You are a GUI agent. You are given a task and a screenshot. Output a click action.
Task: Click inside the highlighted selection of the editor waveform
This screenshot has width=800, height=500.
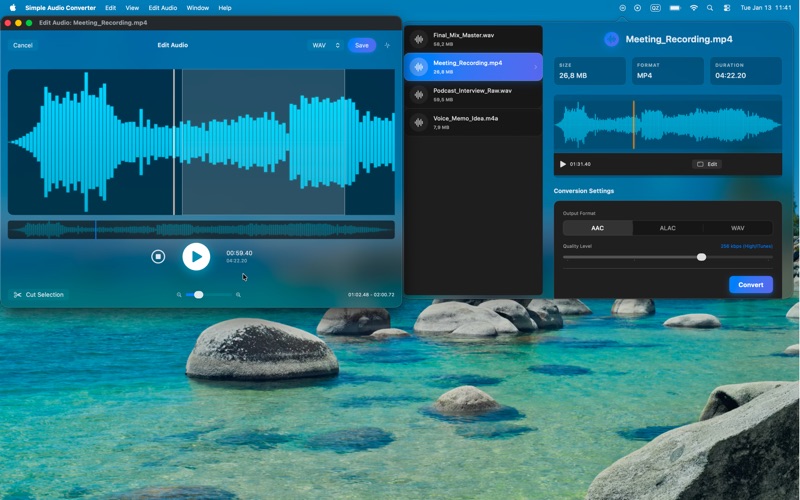[x=263, y=142]
